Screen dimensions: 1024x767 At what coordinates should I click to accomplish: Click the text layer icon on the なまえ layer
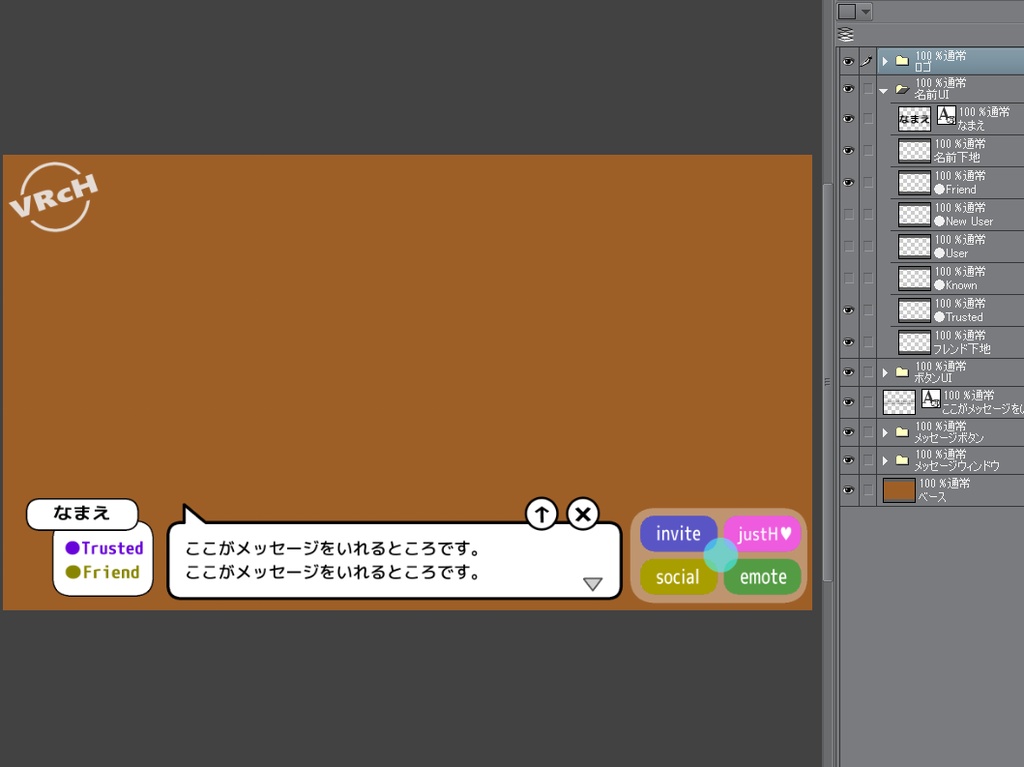click(946, 115)
